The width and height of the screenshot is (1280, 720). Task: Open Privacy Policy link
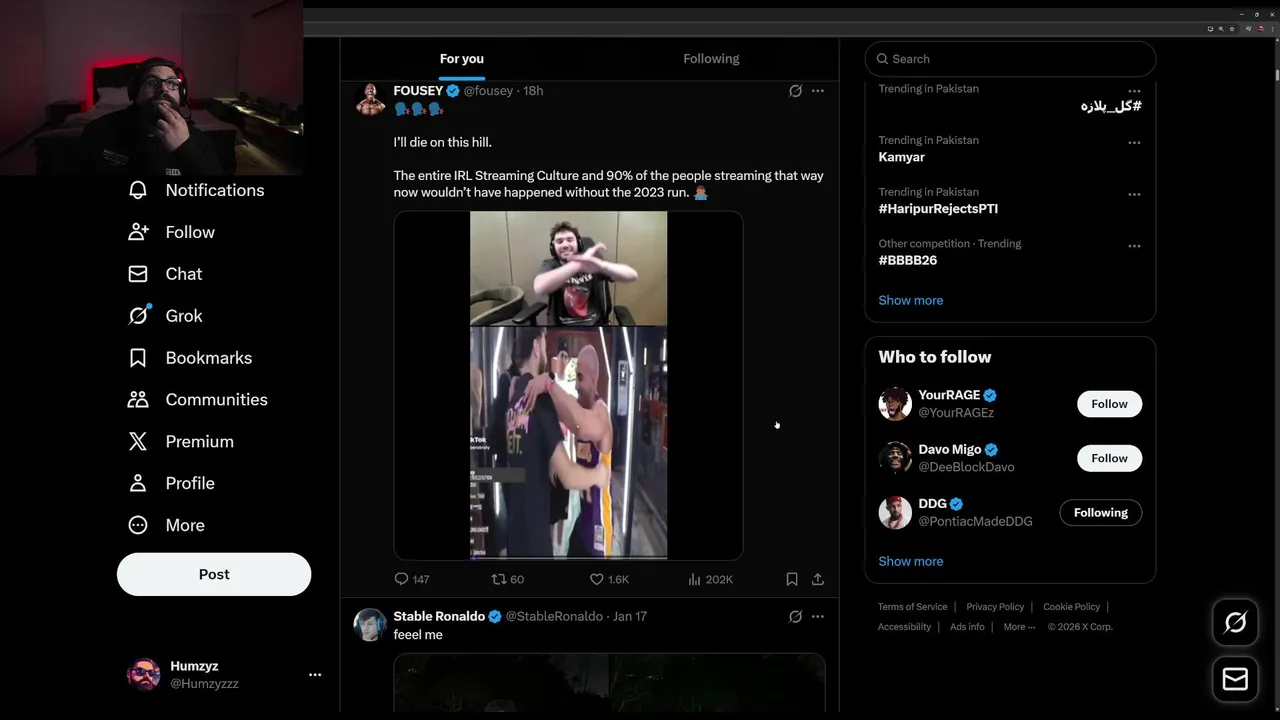click(995, 607)
